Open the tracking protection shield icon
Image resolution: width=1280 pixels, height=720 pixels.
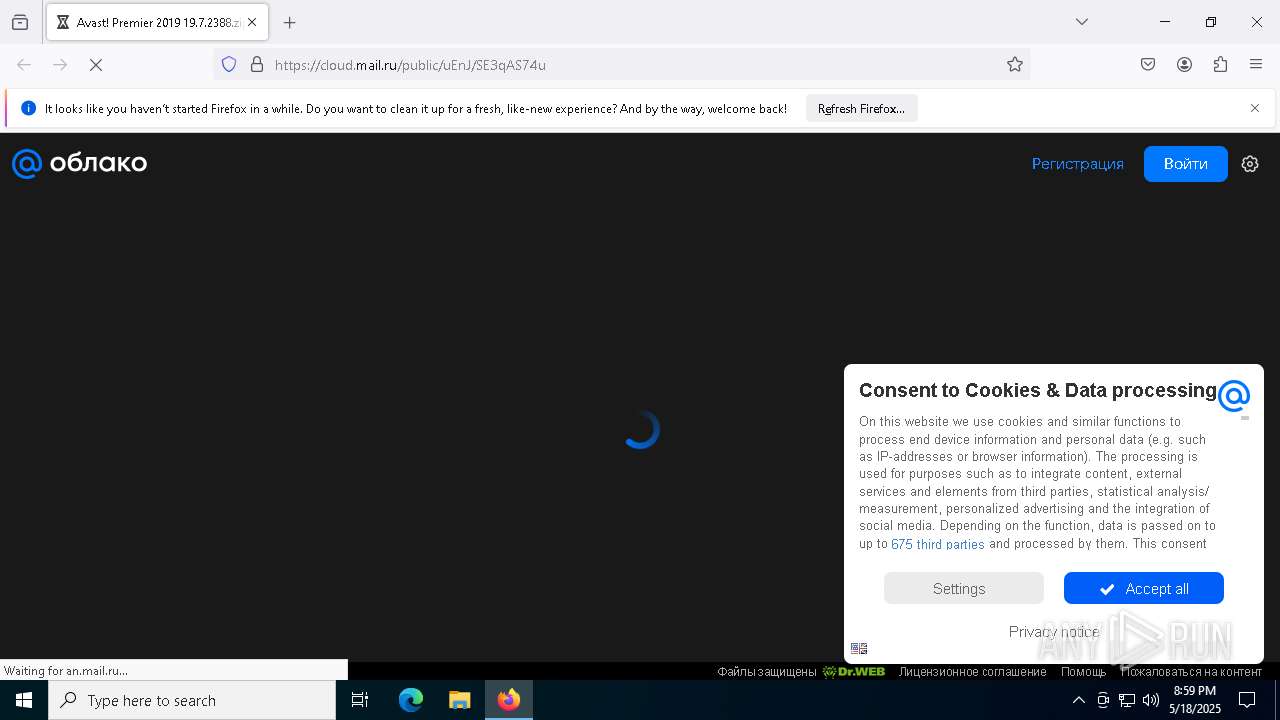[229, 65]
